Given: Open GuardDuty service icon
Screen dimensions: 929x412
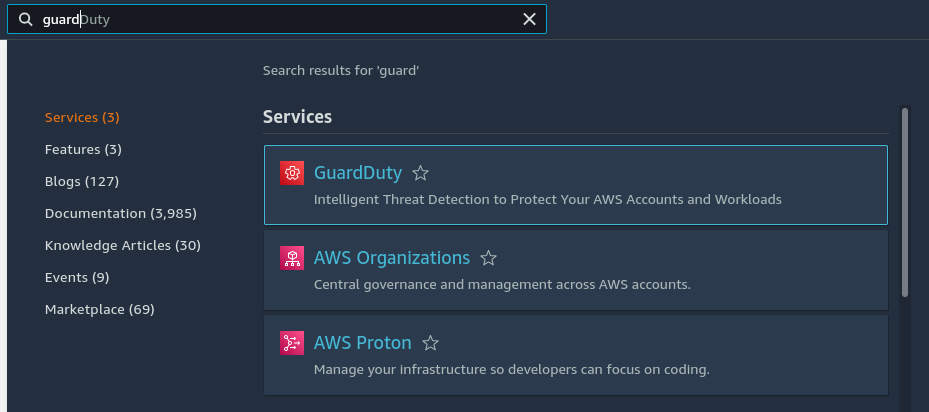Looking at the screenshot, I should point(292,173).
